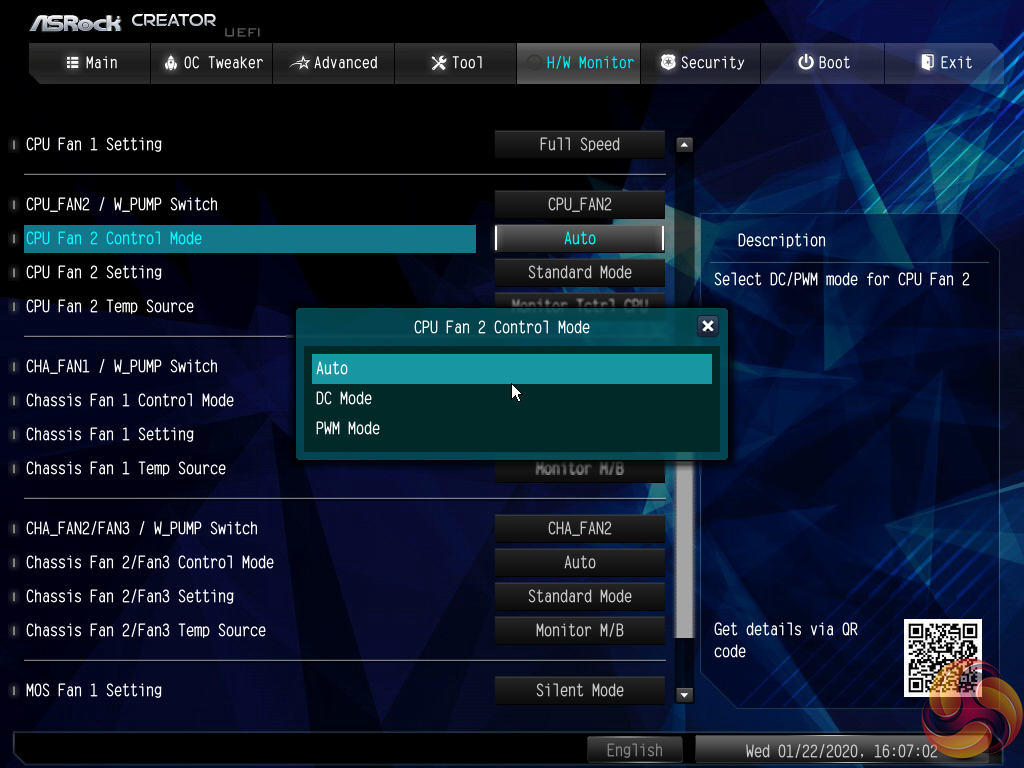Open the Security tab

point(701,63)
